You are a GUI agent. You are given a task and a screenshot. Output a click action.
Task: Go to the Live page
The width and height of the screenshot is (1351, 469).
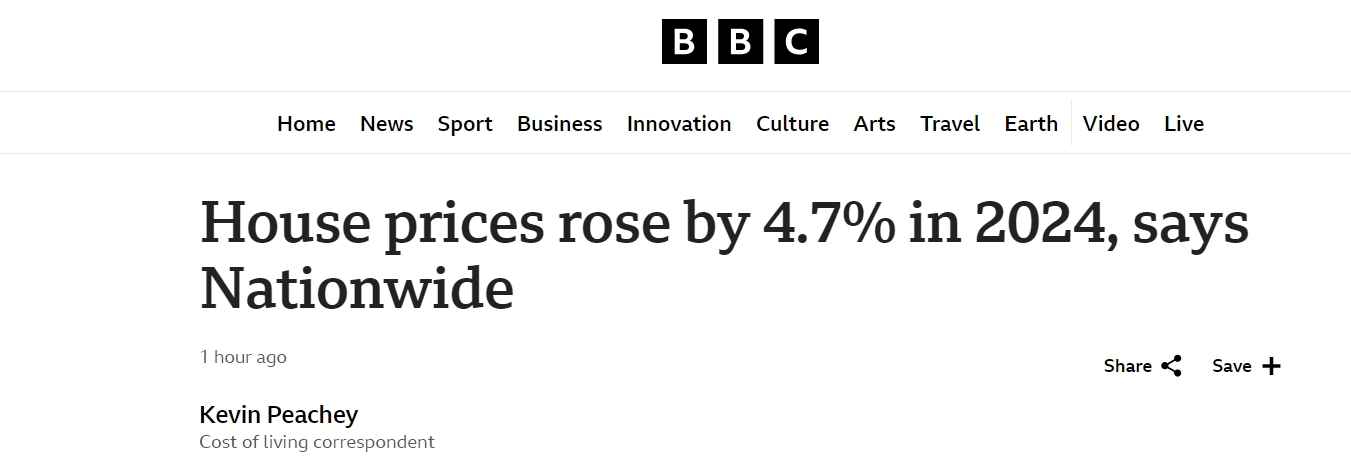coord(1184,124)
